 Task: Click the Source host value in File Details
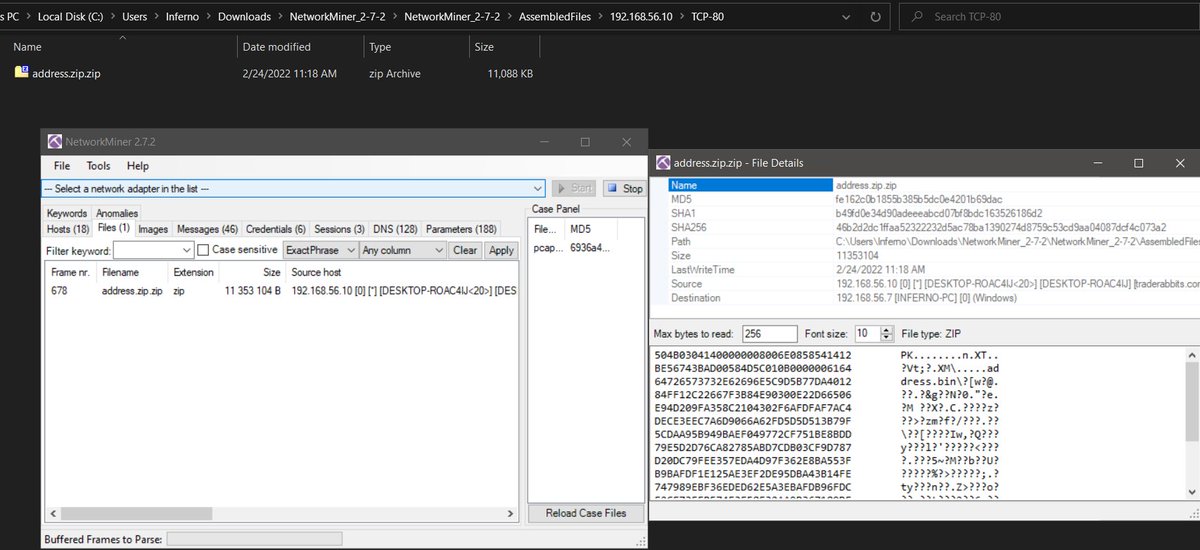click(1016, 284)
